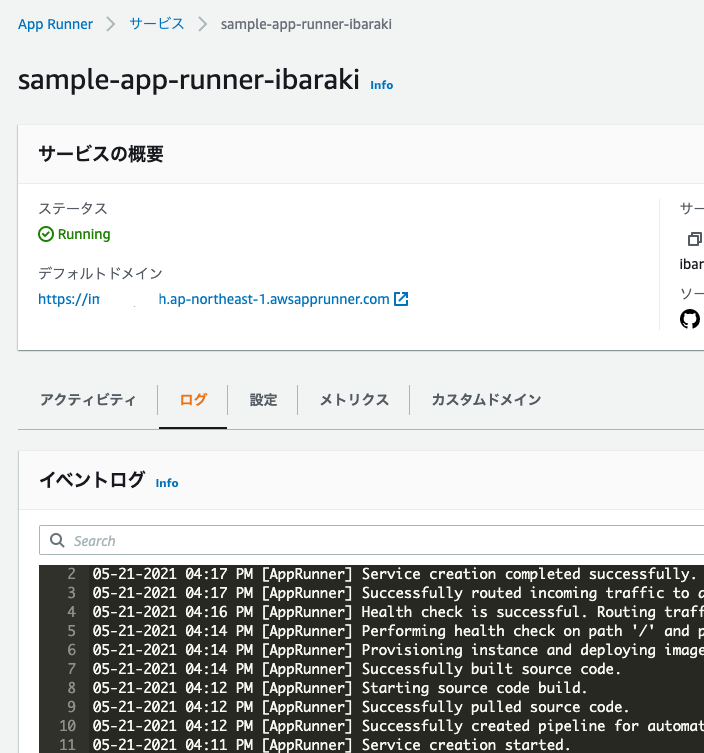Click the デフォルトドメイン label
704x753 pixels.
coord(100,273)
